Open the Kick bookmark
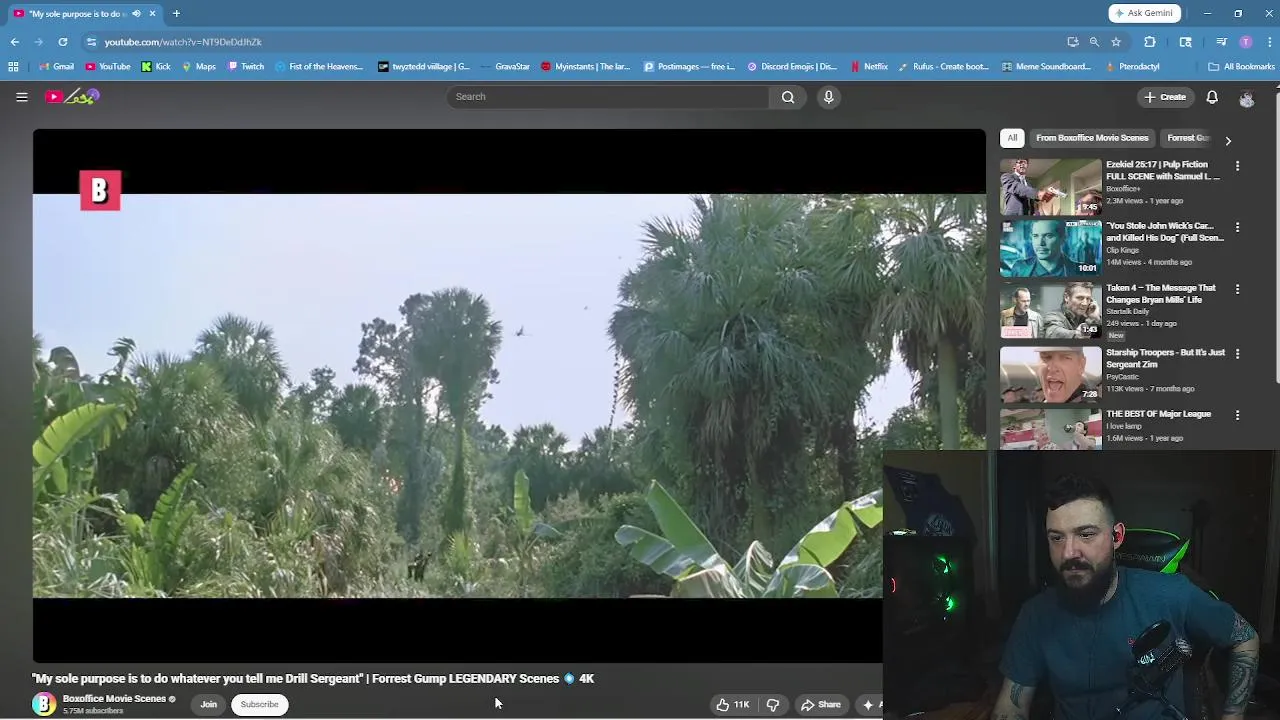This screenshot has width=1280, height=720. click(156, 67)
